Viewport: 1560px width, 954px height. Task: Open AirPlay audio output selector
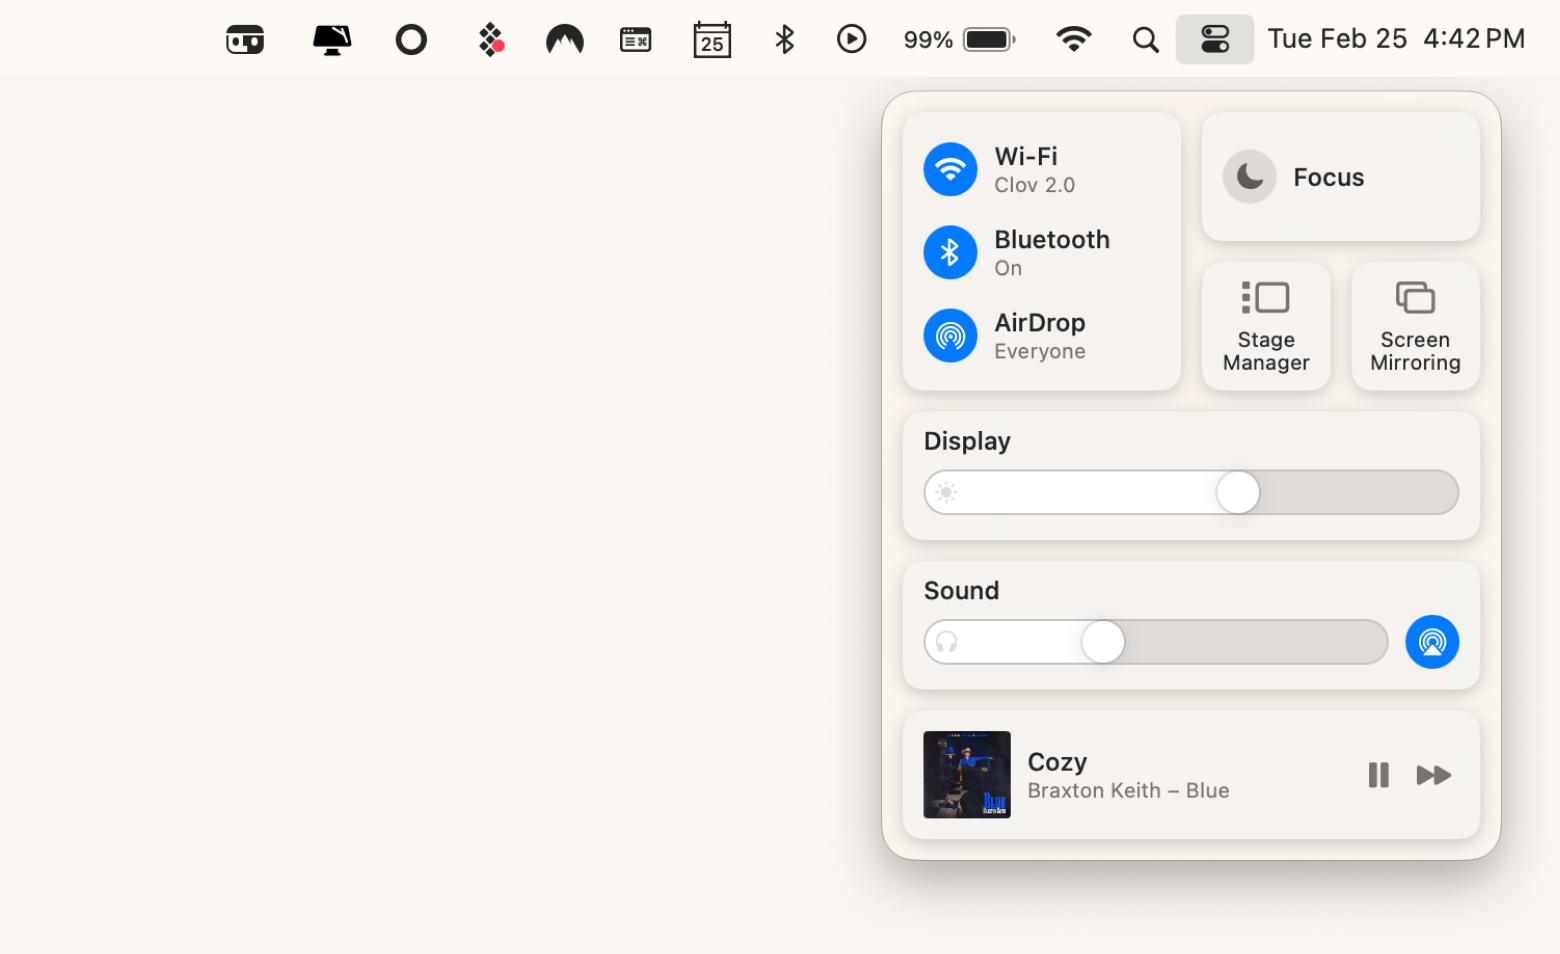pos(1432,642)
